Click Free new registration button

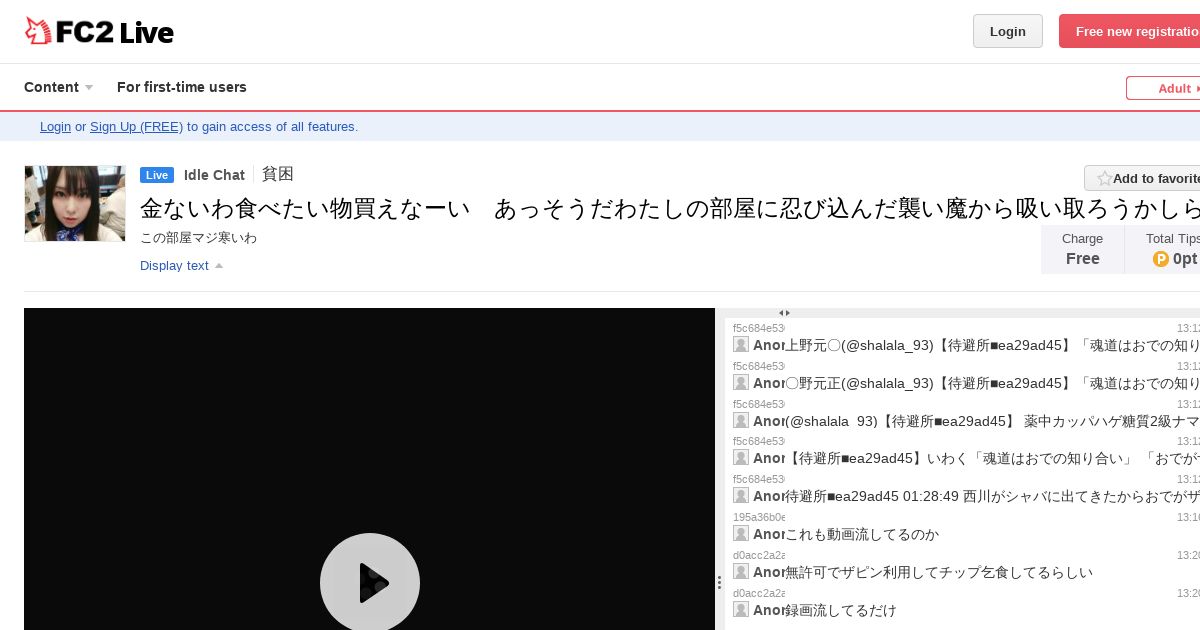1130,31
